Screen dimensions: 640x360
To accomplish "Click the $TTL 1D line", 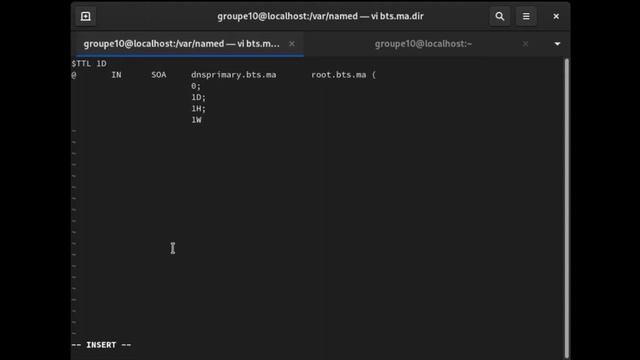I will [89, 64].
